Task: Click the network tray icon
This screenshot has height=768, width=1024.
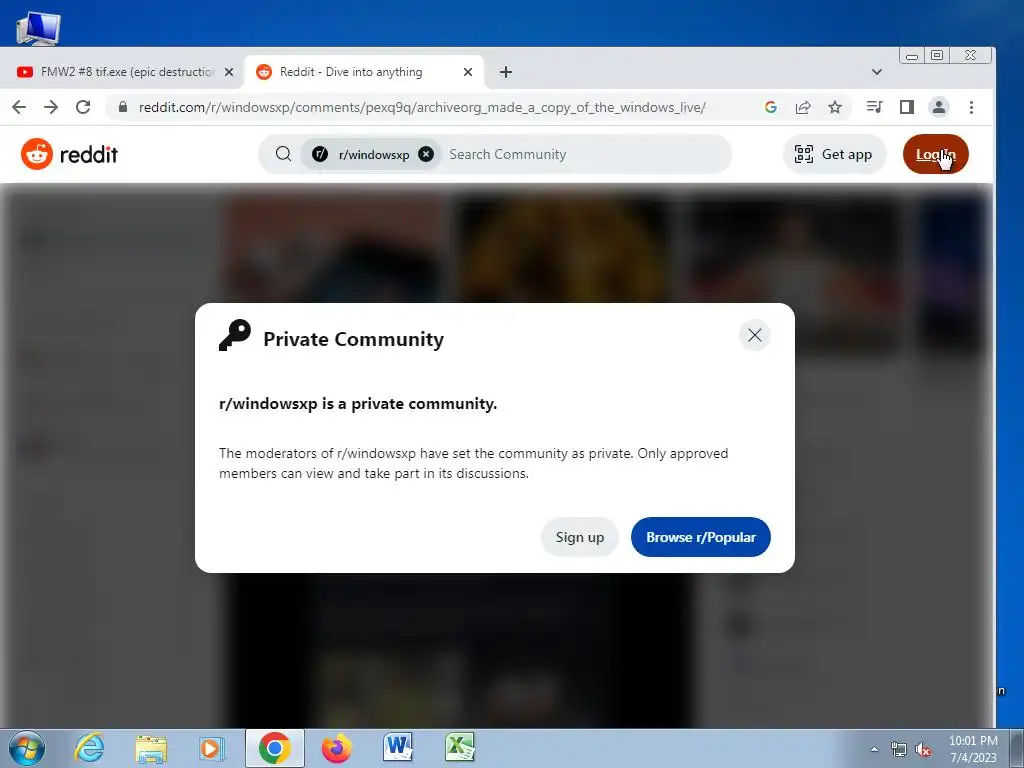Action: [899, 750]
